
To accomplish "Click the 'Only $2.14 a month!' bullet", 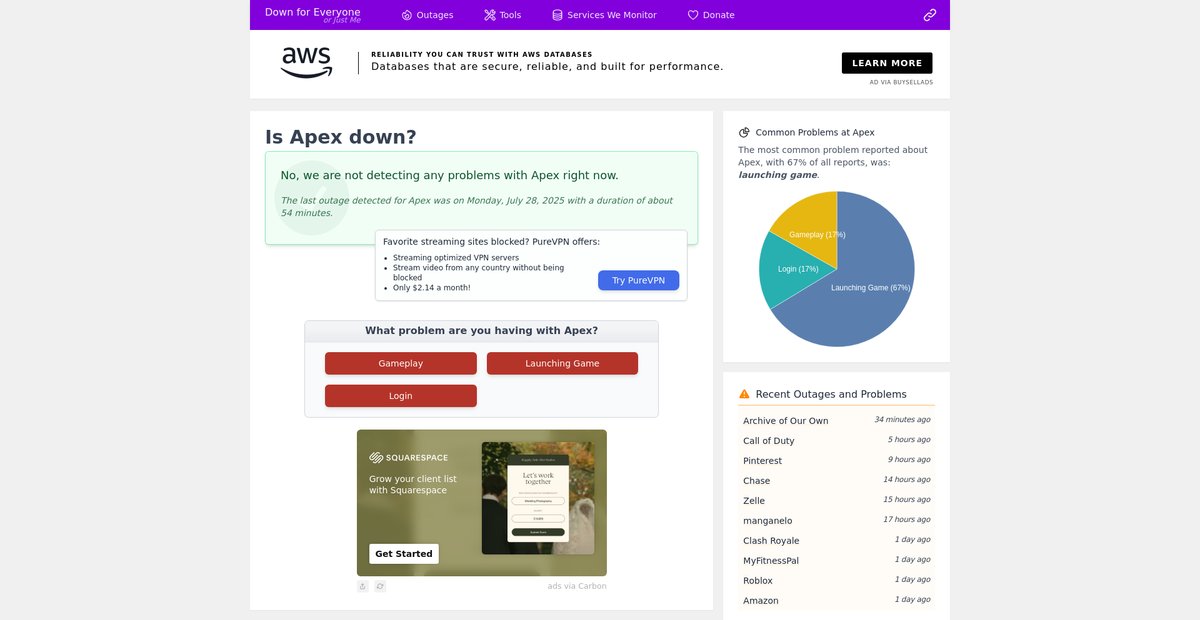I will click(431, 288).
